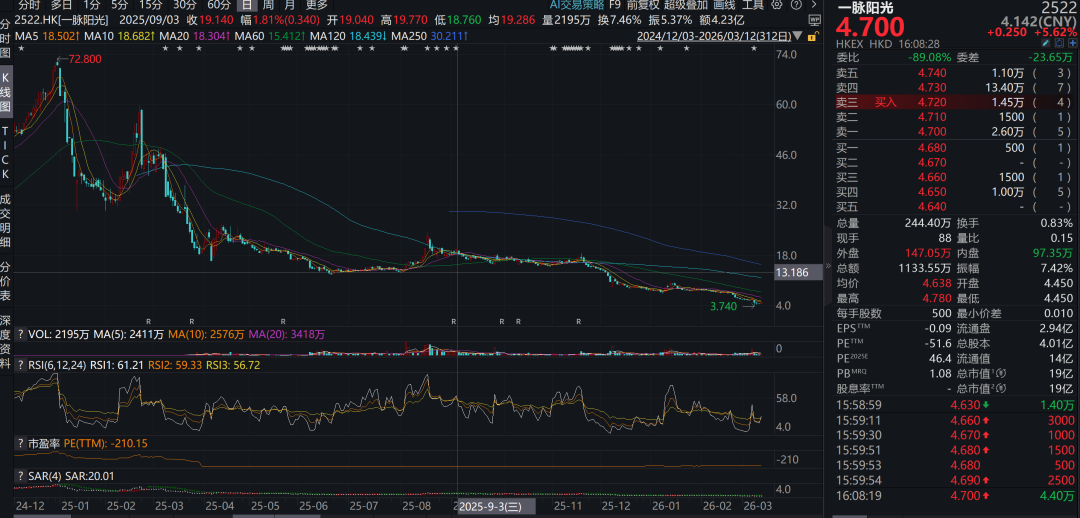The image size is (1080, 518).
Task: Click the RSI indicator help icon
Action: point(19,366)
